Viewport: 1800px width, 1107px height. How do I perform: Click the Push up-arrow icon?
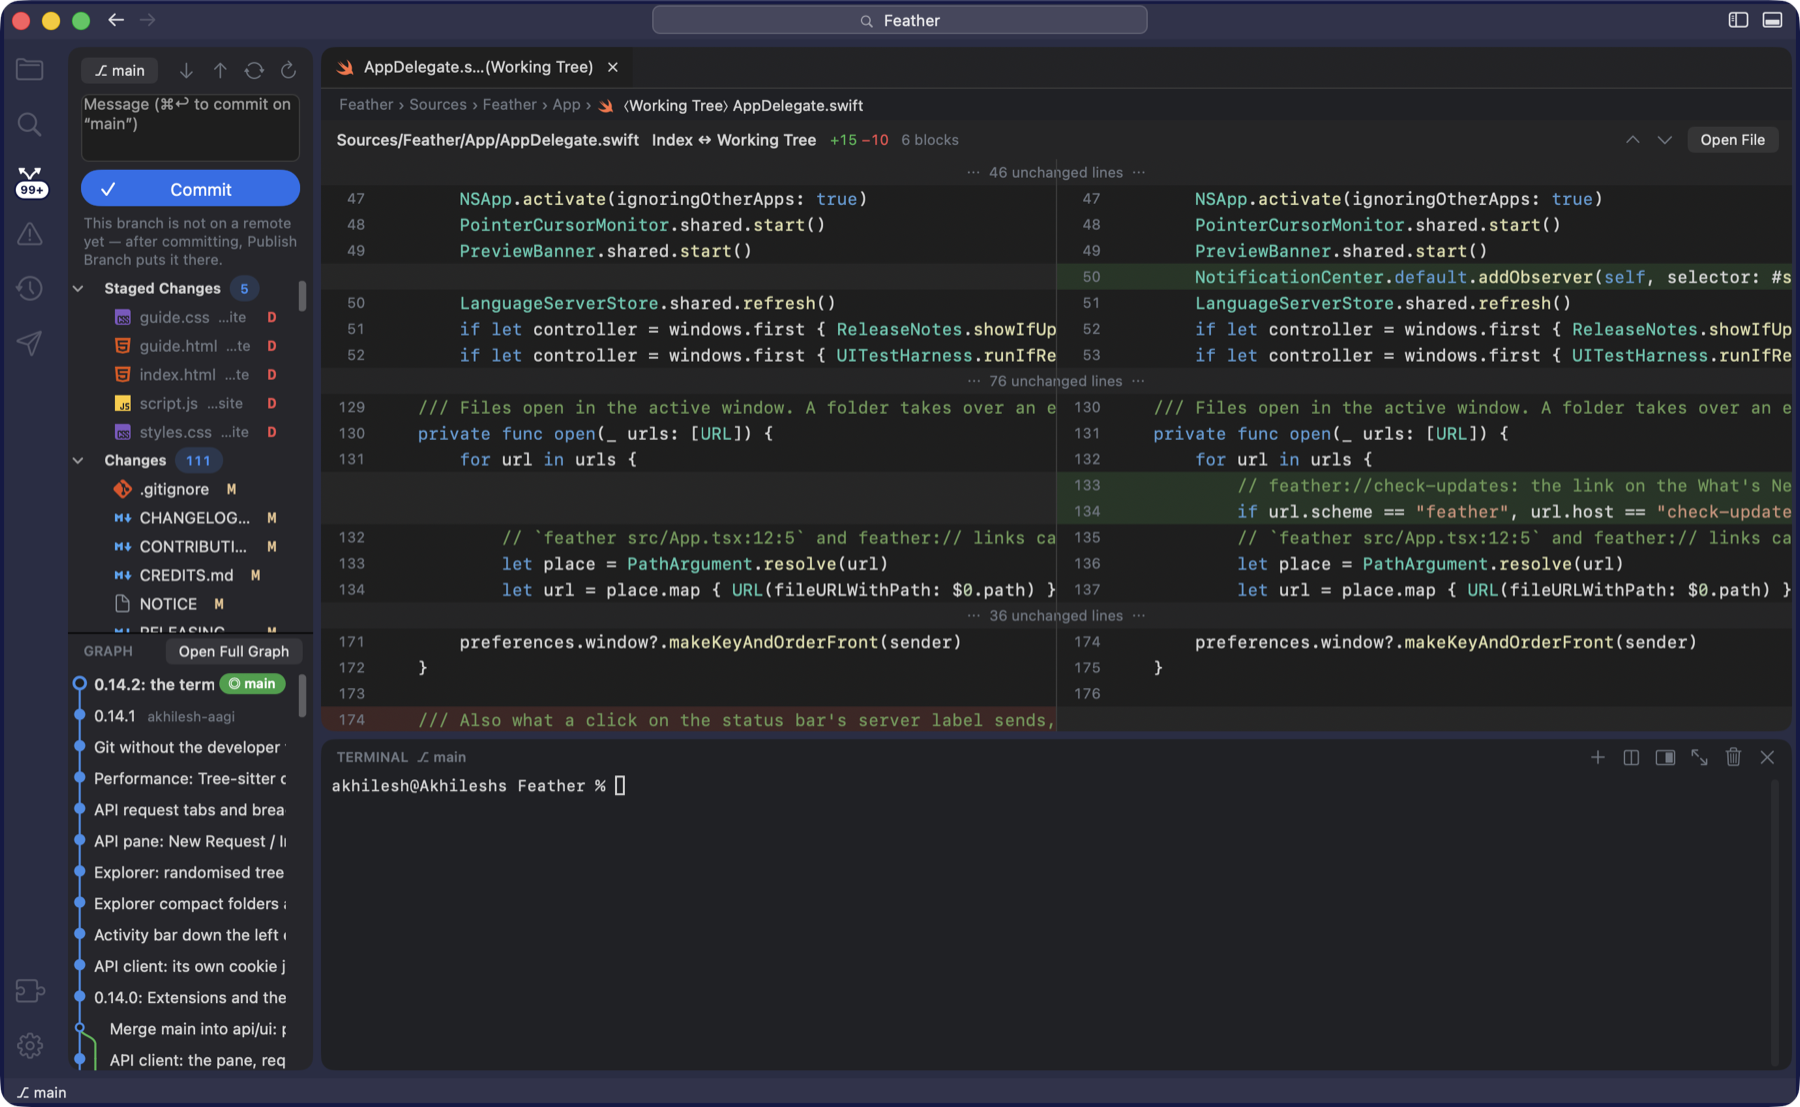220,70
